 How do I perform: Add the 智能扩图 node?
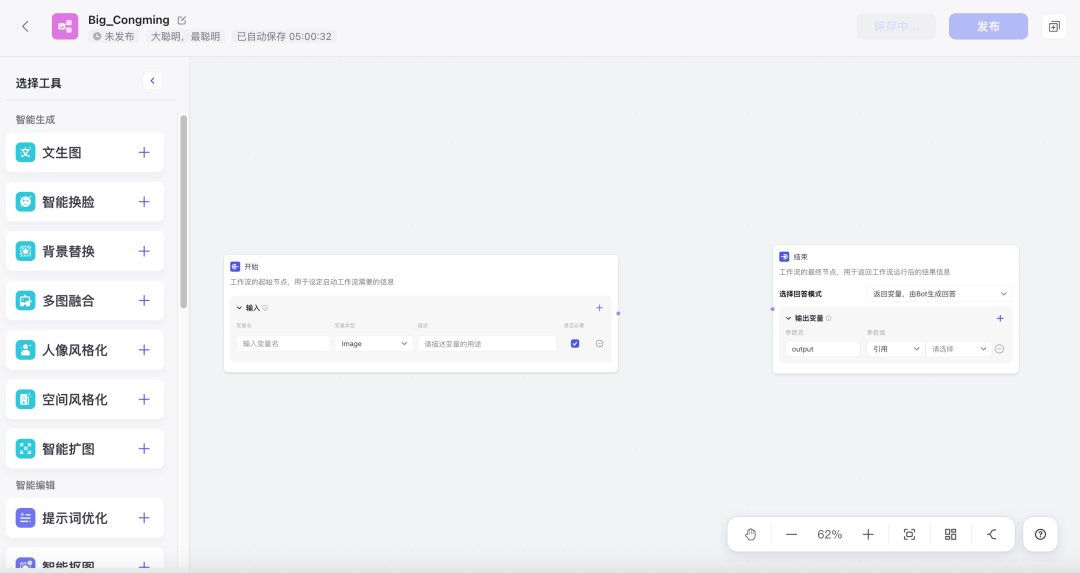(144, 449)
